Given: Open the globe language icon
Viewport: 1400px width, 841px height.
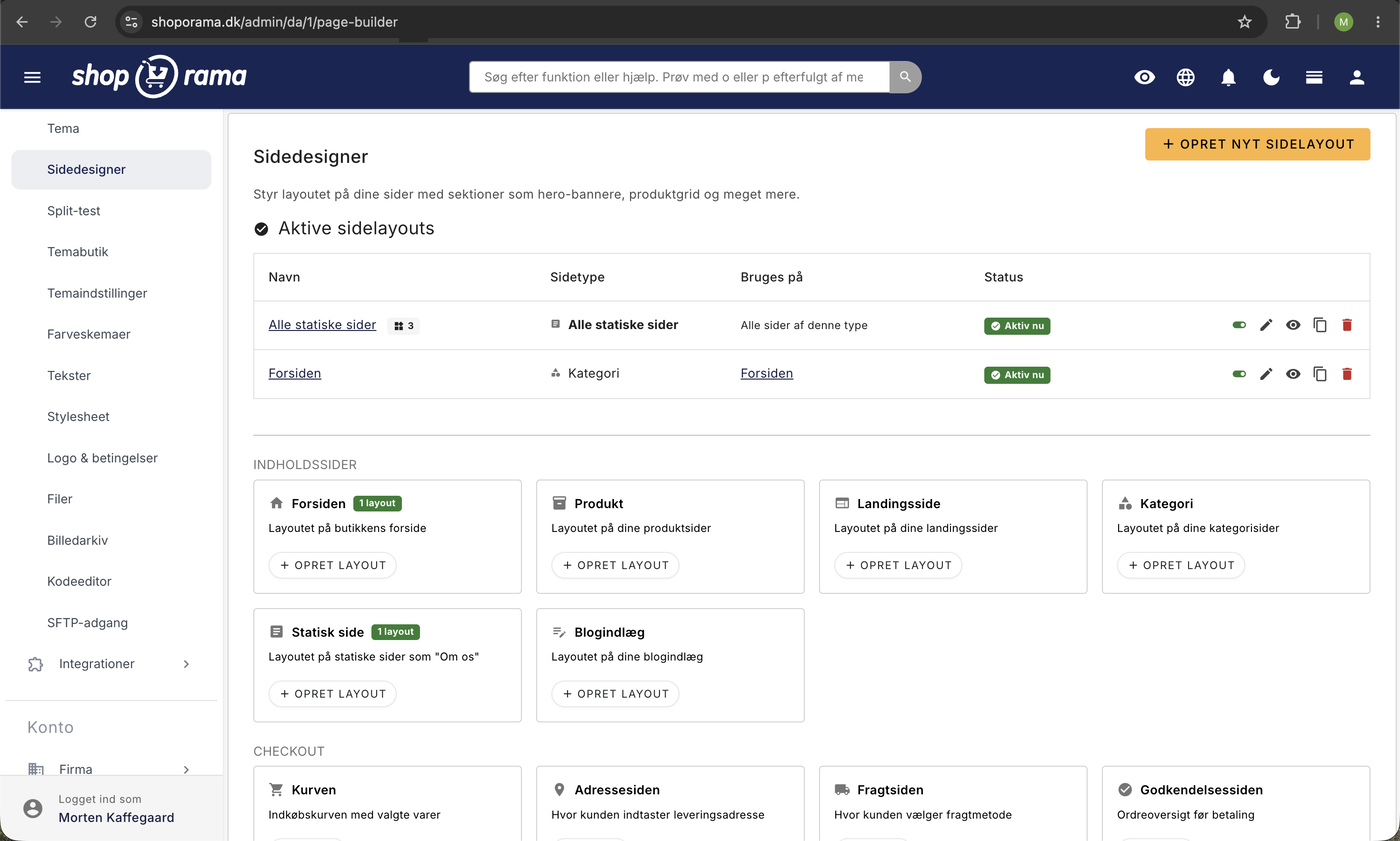Looking at the screenshot, I should click(x=1186, y=77).
